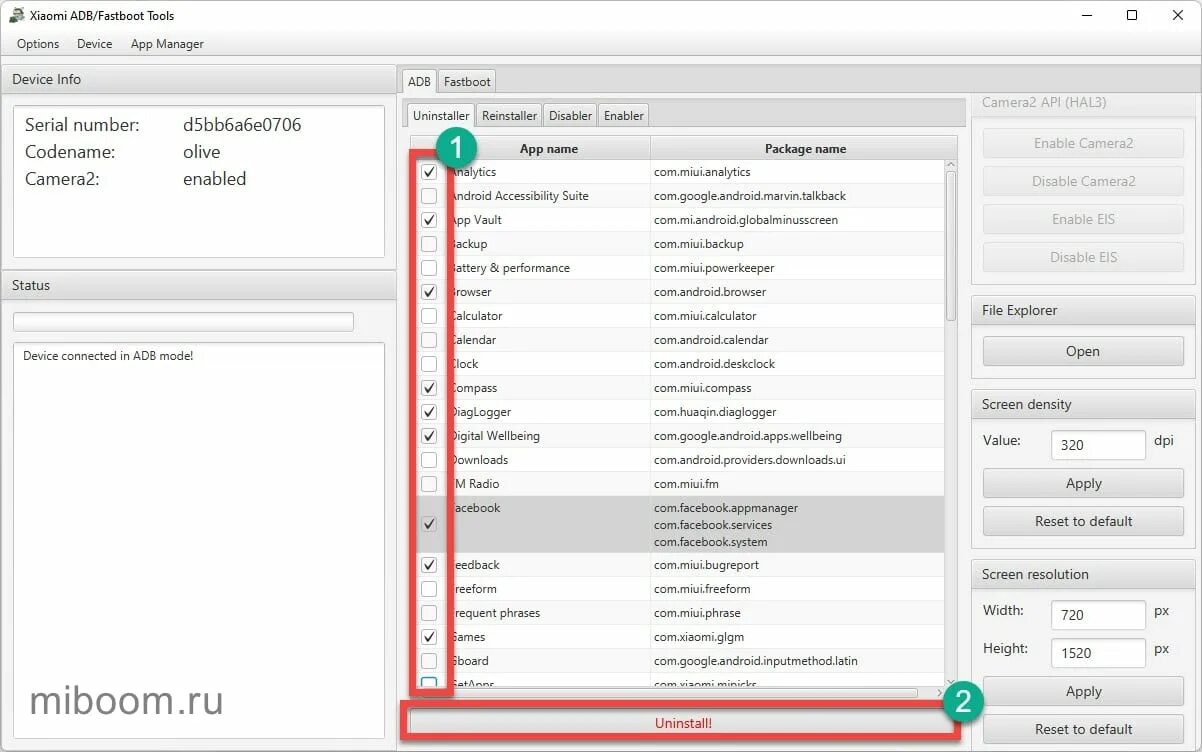The height and width of the screenshot is (752, 1202).
Task: Click the App name column header
Action: 548,149
